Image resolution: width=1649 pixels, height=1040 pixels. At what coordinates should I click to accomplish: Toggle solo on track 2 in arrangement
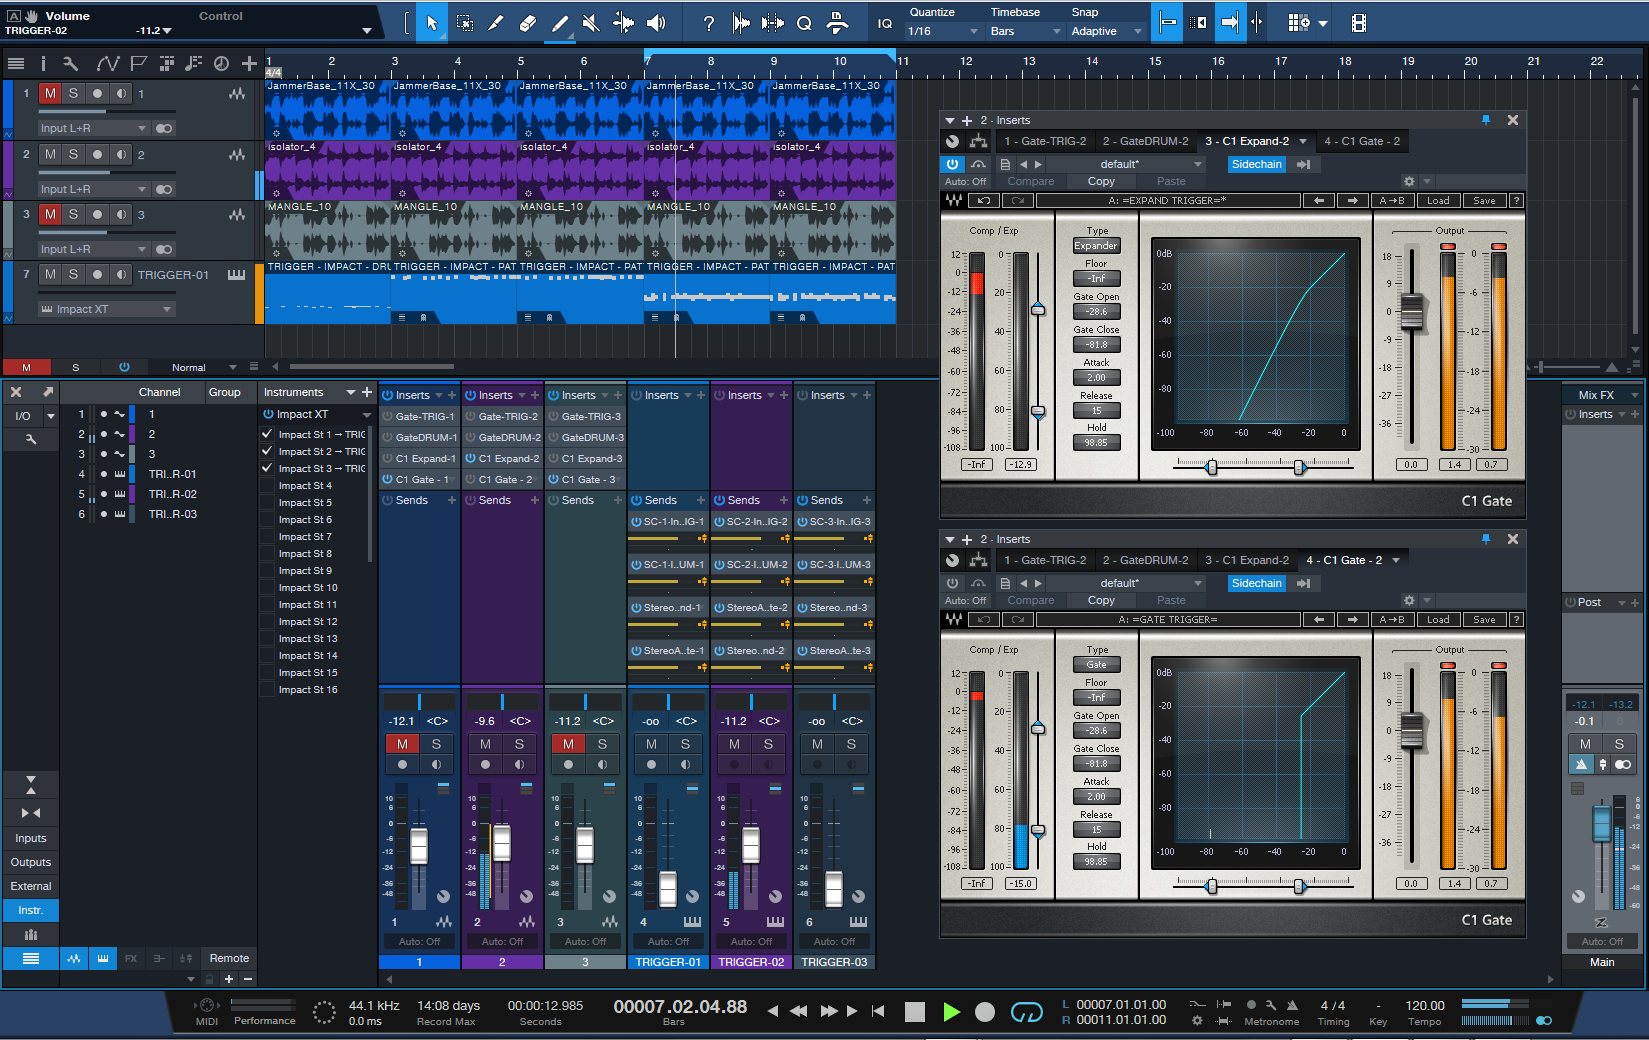click(x=73, y=154)
